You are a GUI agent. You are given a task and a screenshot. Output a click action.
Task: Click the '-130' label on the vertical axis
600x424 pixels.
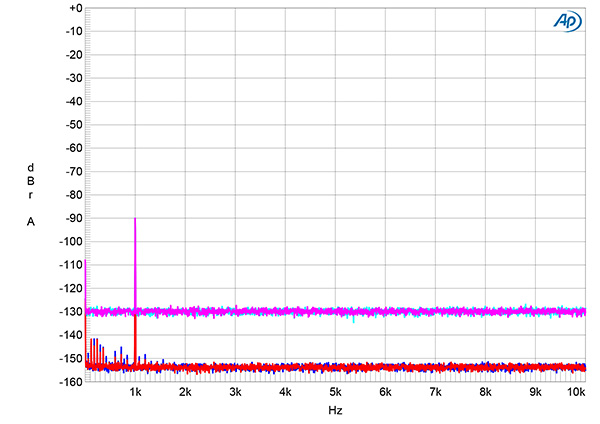coord(71,311)
